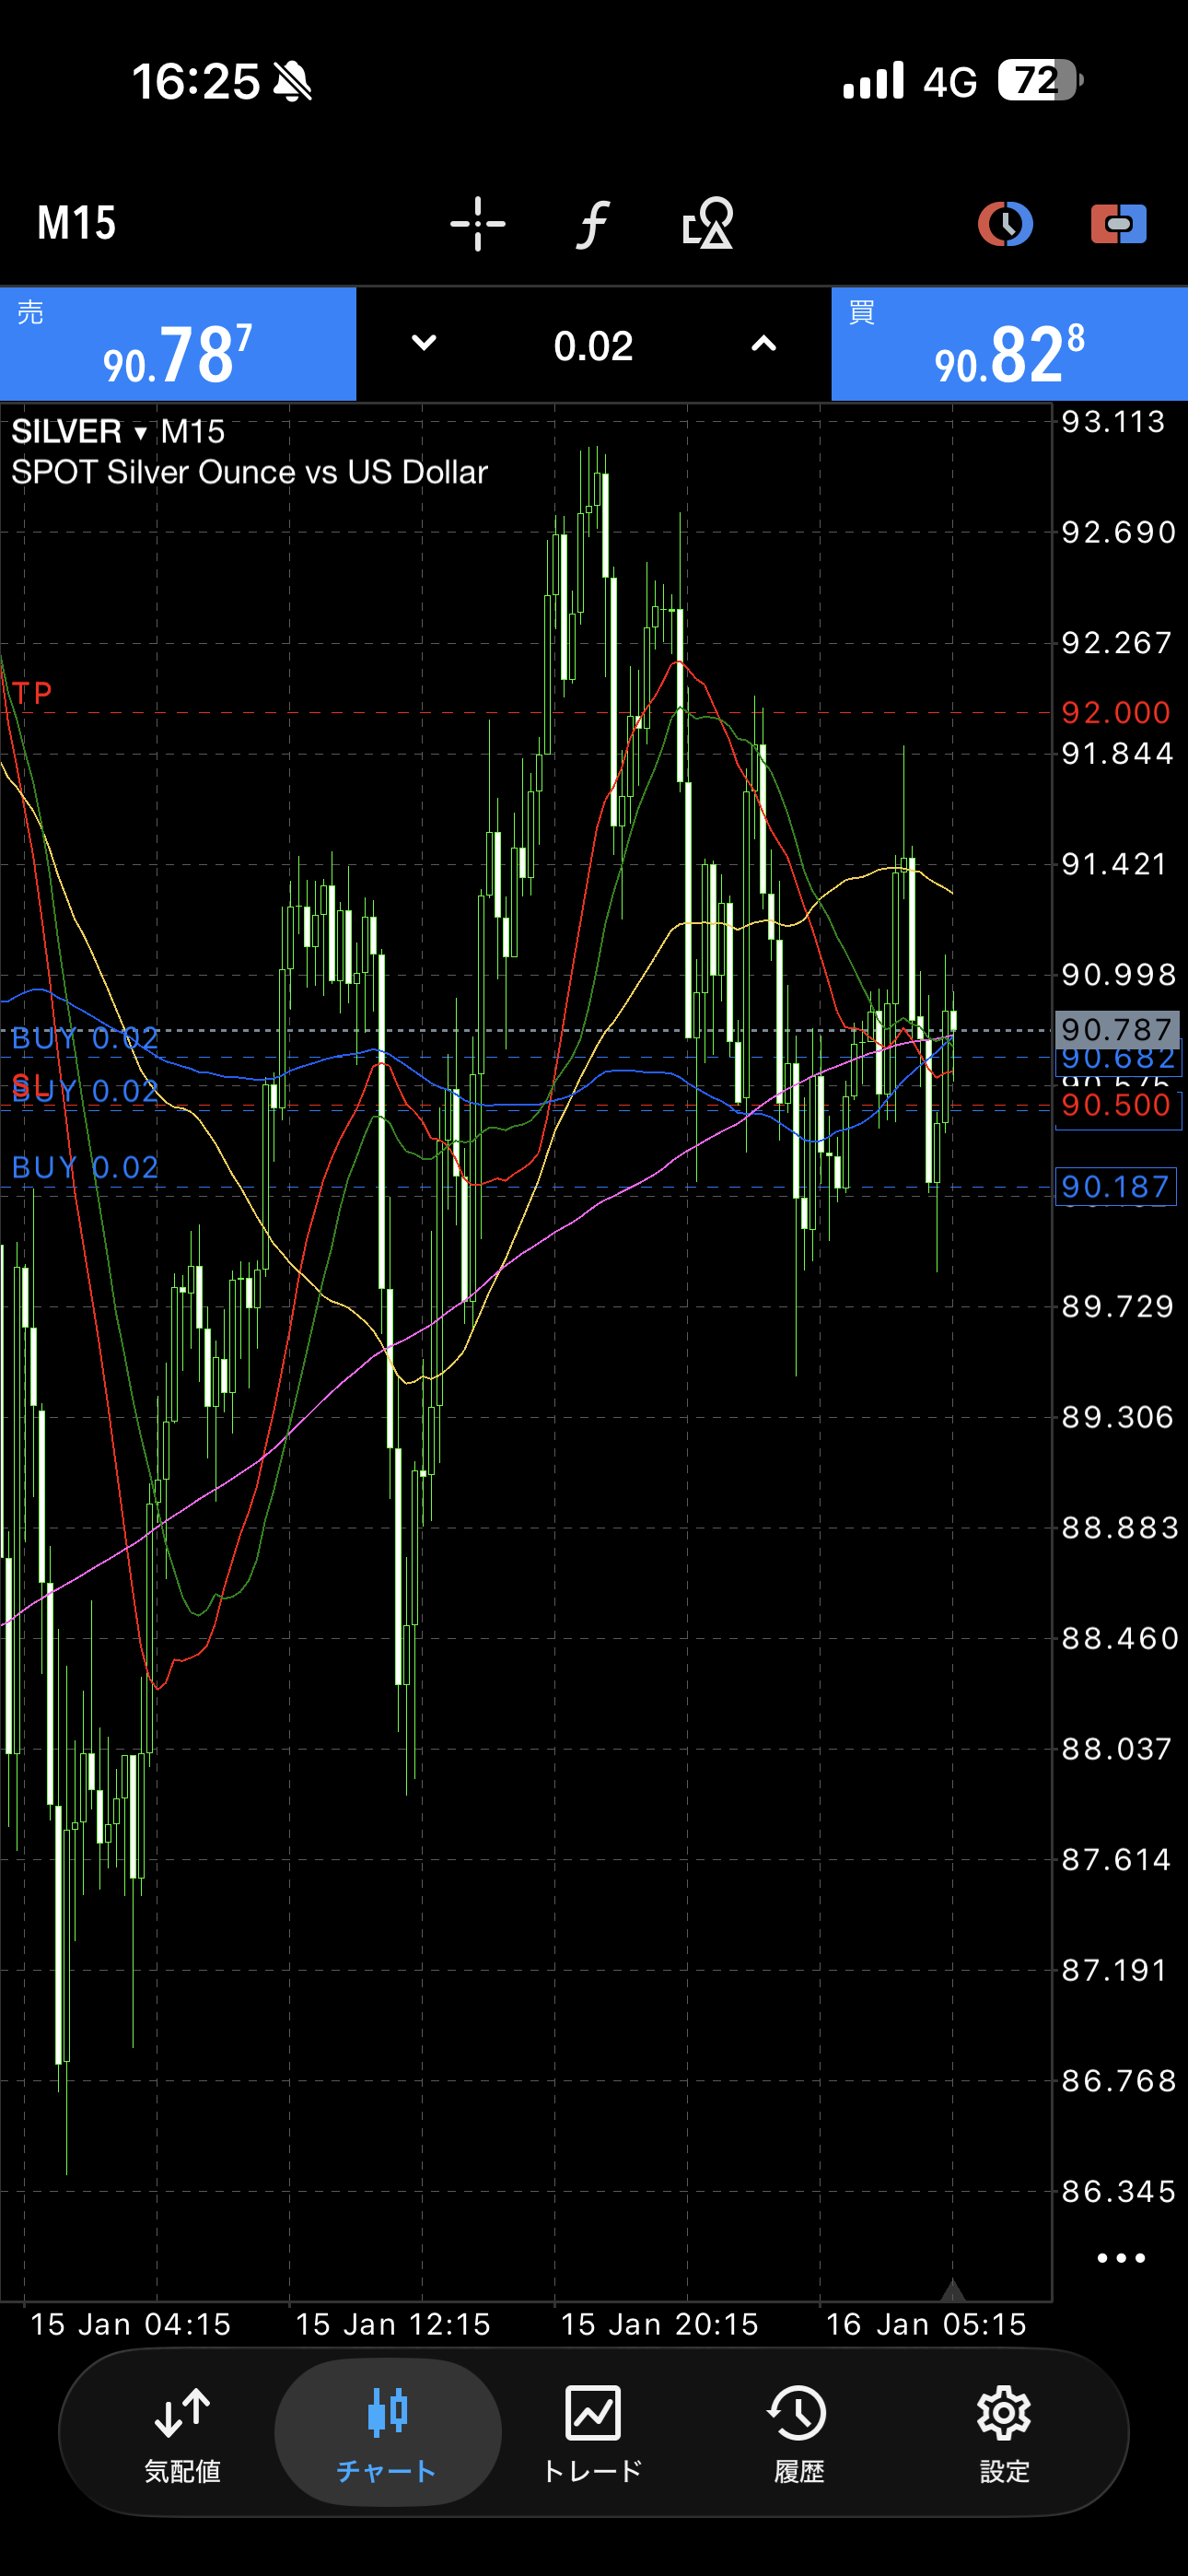Activate the crosshair cursor tool
The width and height of the screenshot is (1188, 2576).
[477, 223]
